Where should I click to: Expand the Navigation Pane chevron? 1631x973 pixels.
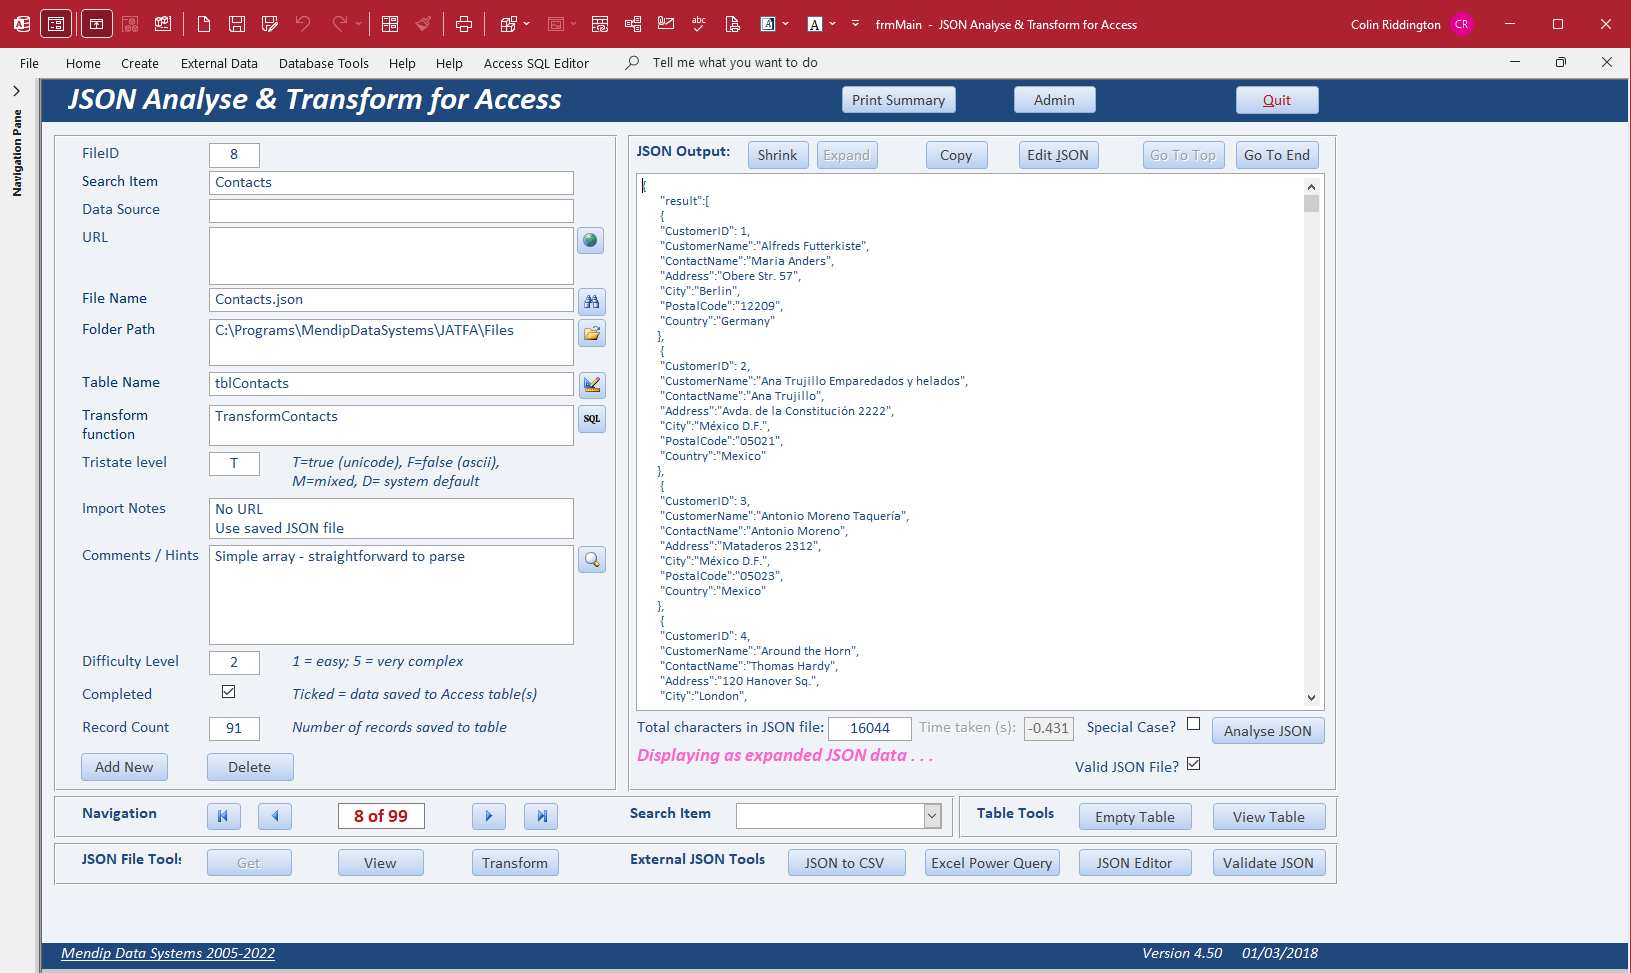click(x=17, y=91)
